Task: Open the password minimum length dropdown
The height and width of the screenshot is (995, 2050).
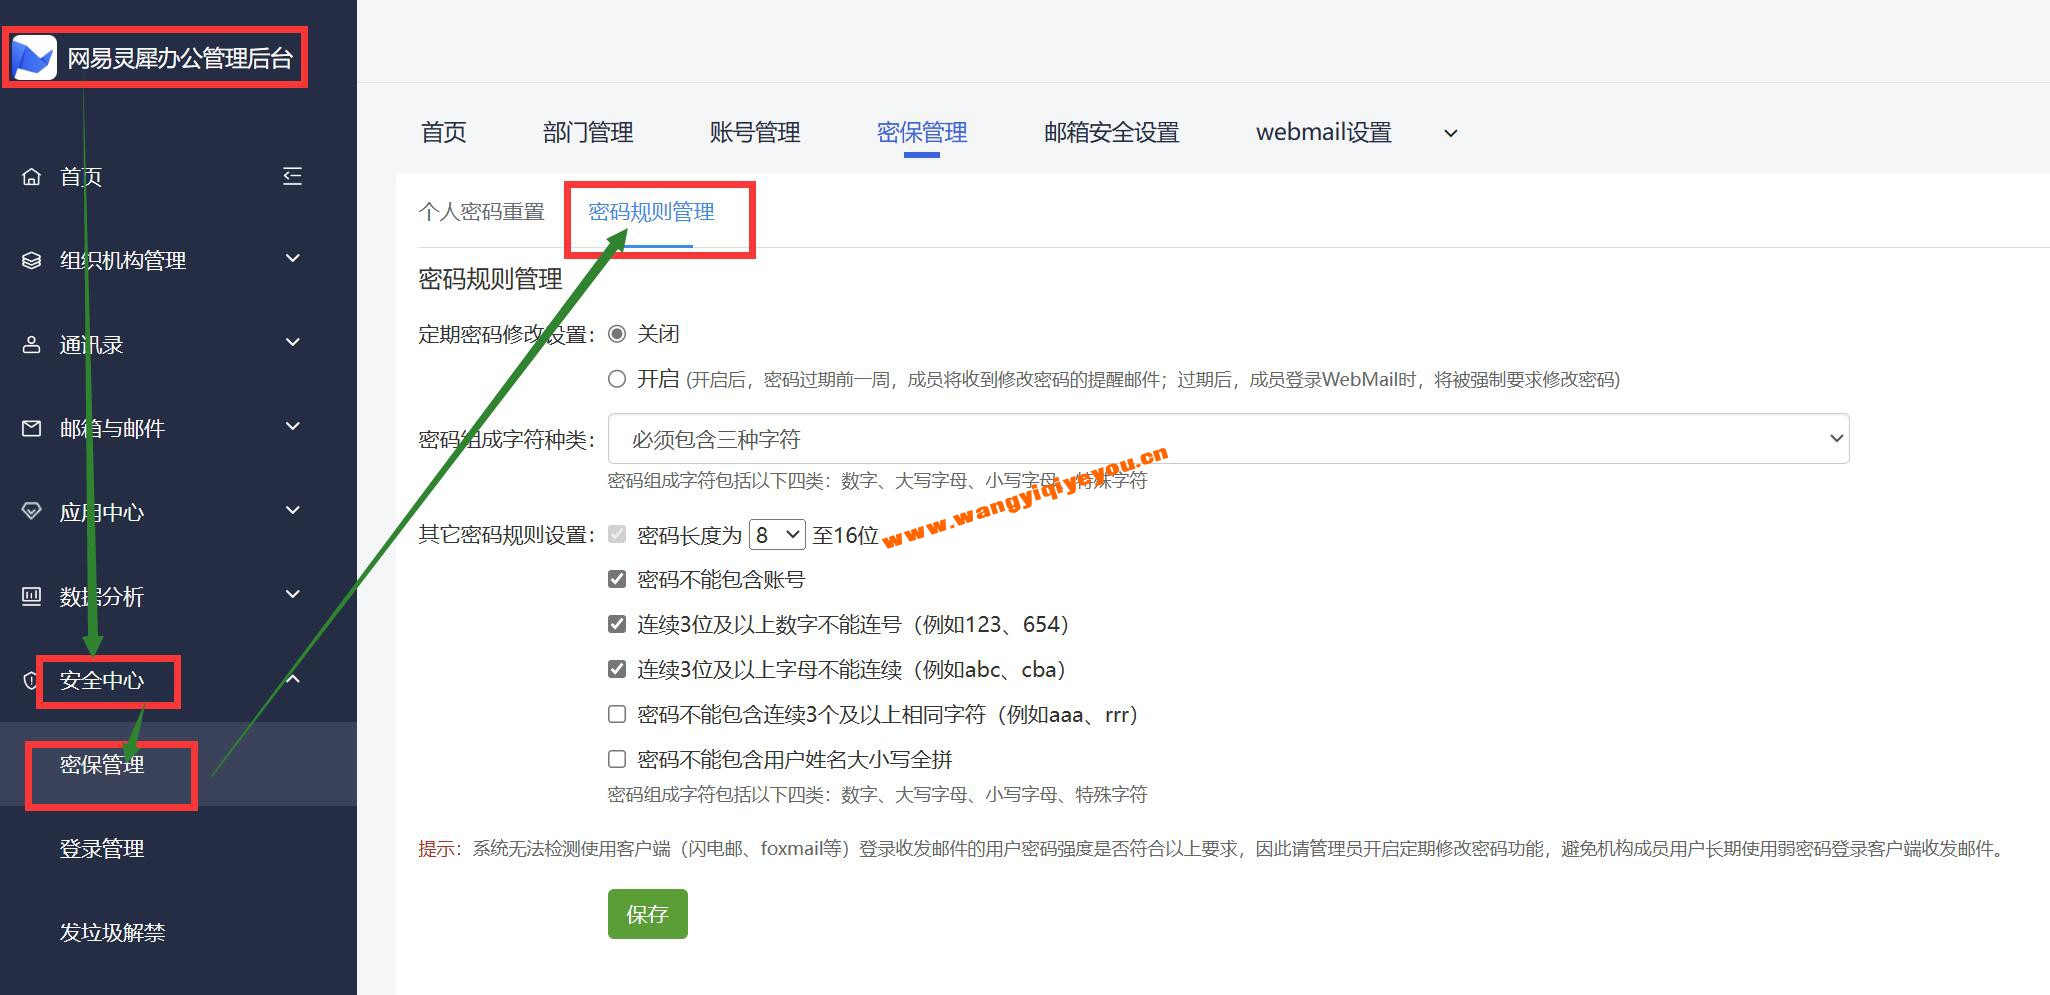Action: [x=777, y=535]
